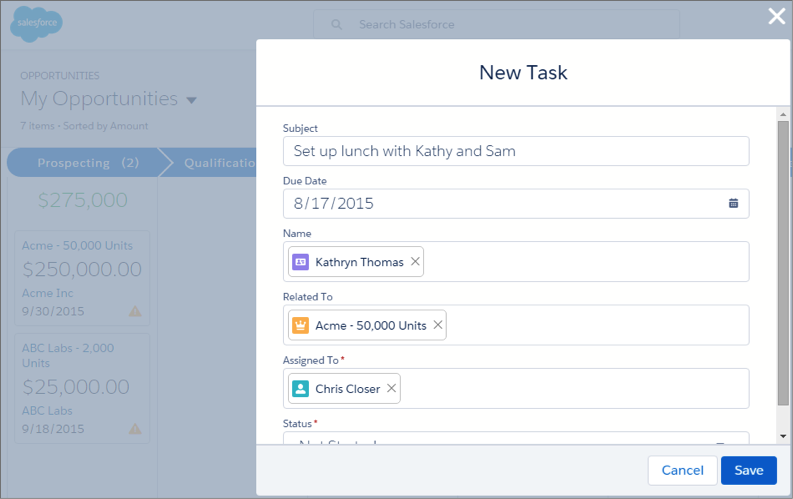
Task: Click the Chris Closer pill text
Action: point(347,389)
